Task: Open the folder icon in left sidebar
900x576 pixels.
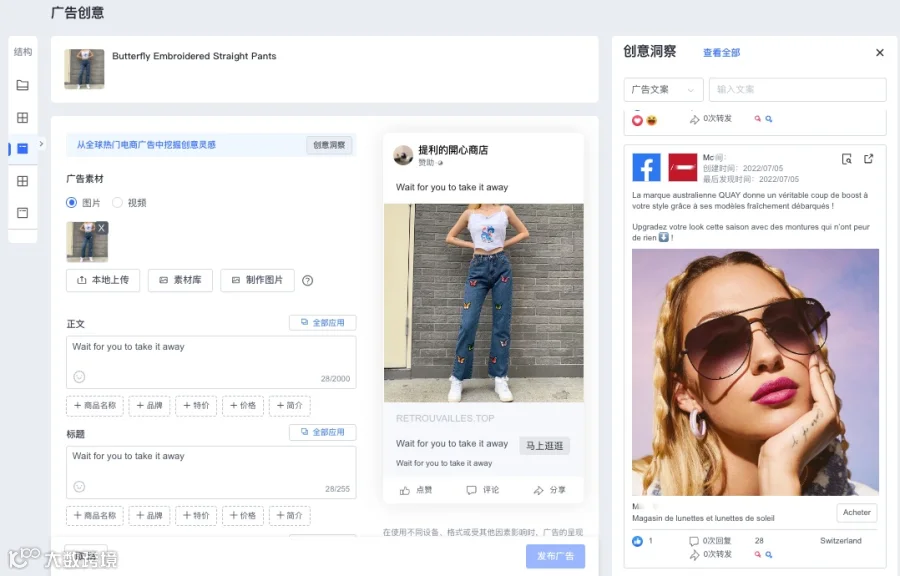Action: (x=22, y=85)
